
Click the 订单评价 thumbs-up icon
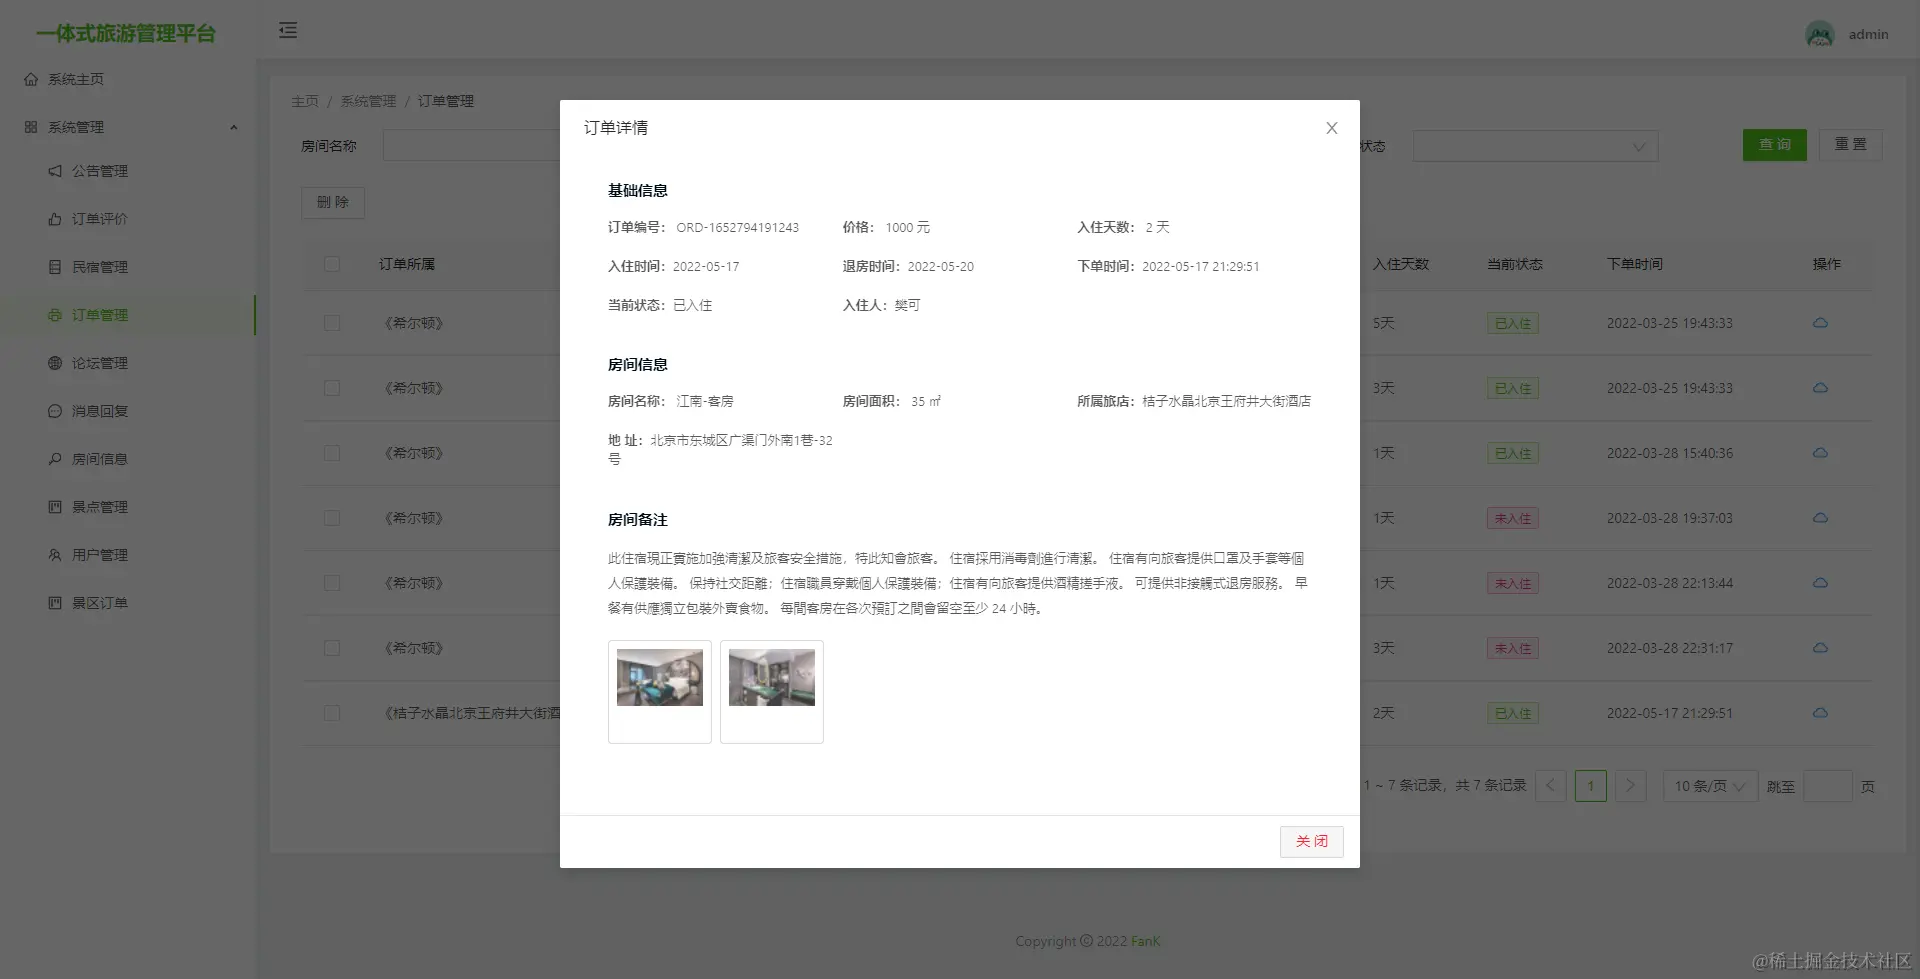pyautogui.click(x=55, y=219)
